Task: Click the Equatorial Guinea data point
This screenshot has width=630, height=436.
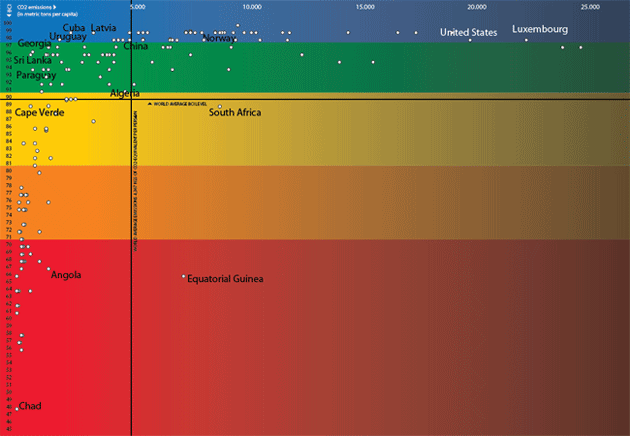Action: click(x=184, y=277)
